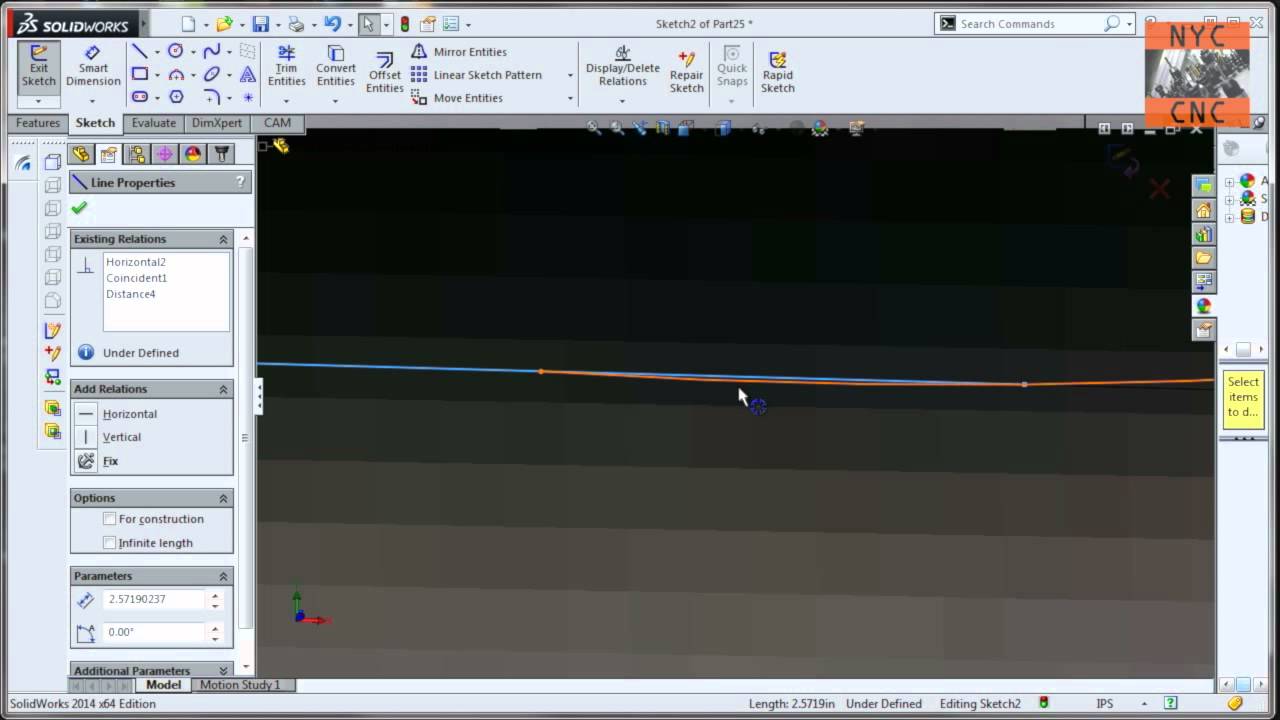Open the Linear Sketch Pattern dropdown arrow
This screenshot has width=1280, height=720.
[571, 75]
